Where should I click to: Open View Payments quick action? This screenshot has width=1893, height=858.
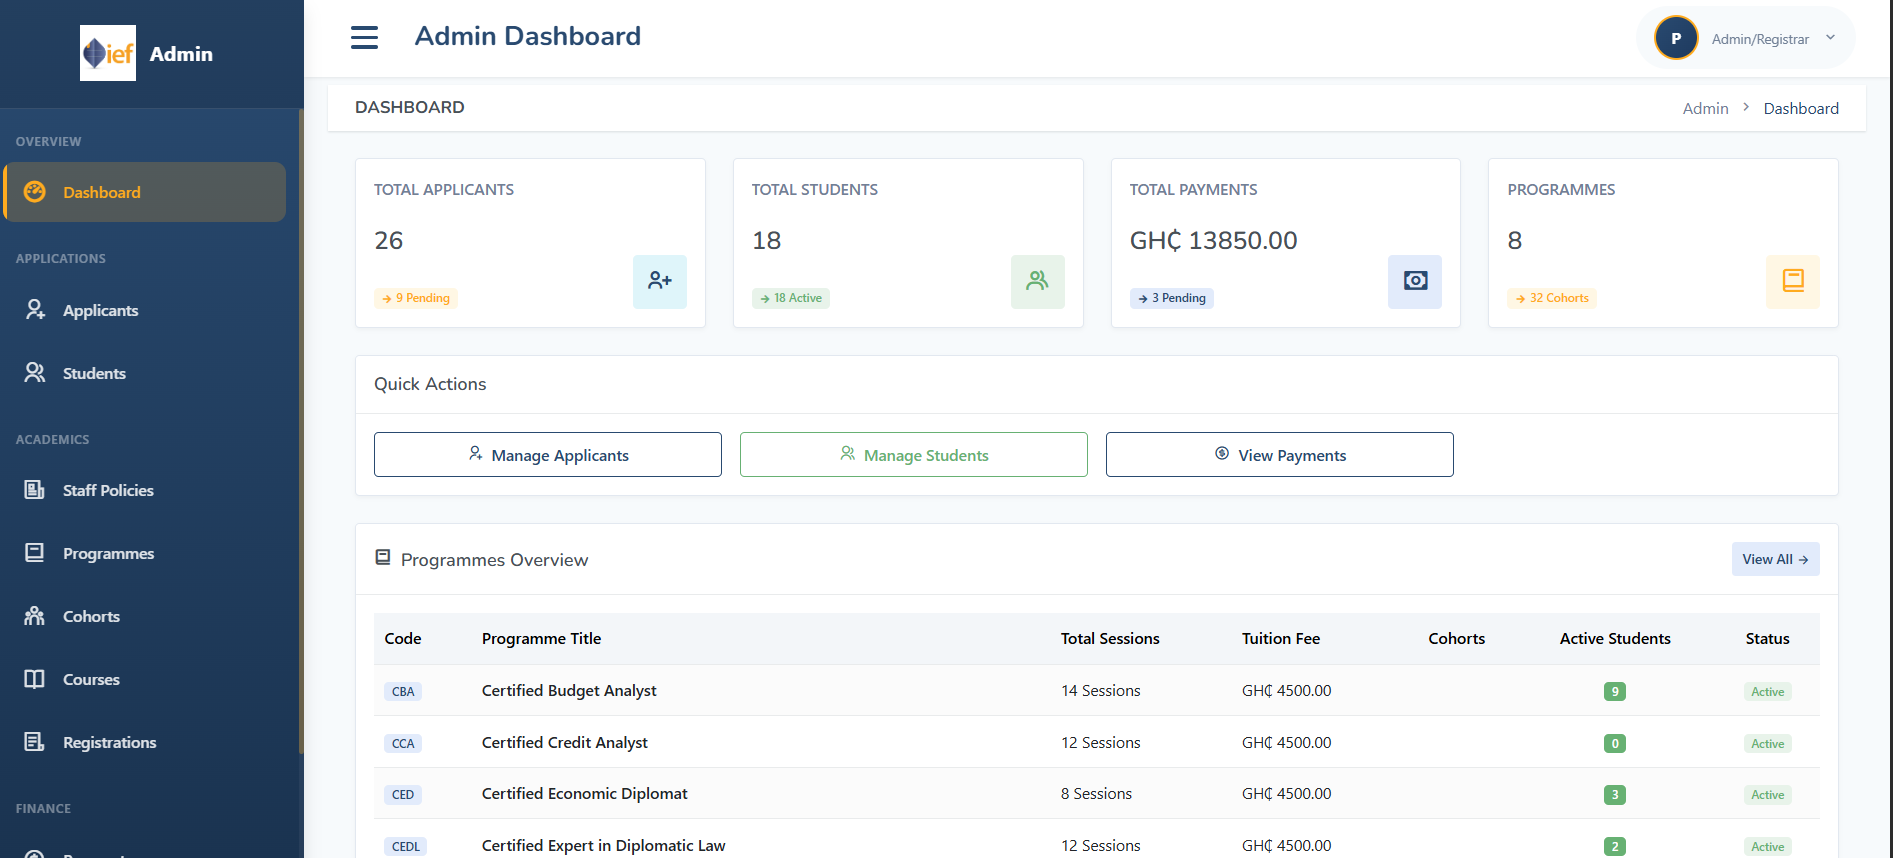click(x=1279, y=455)
